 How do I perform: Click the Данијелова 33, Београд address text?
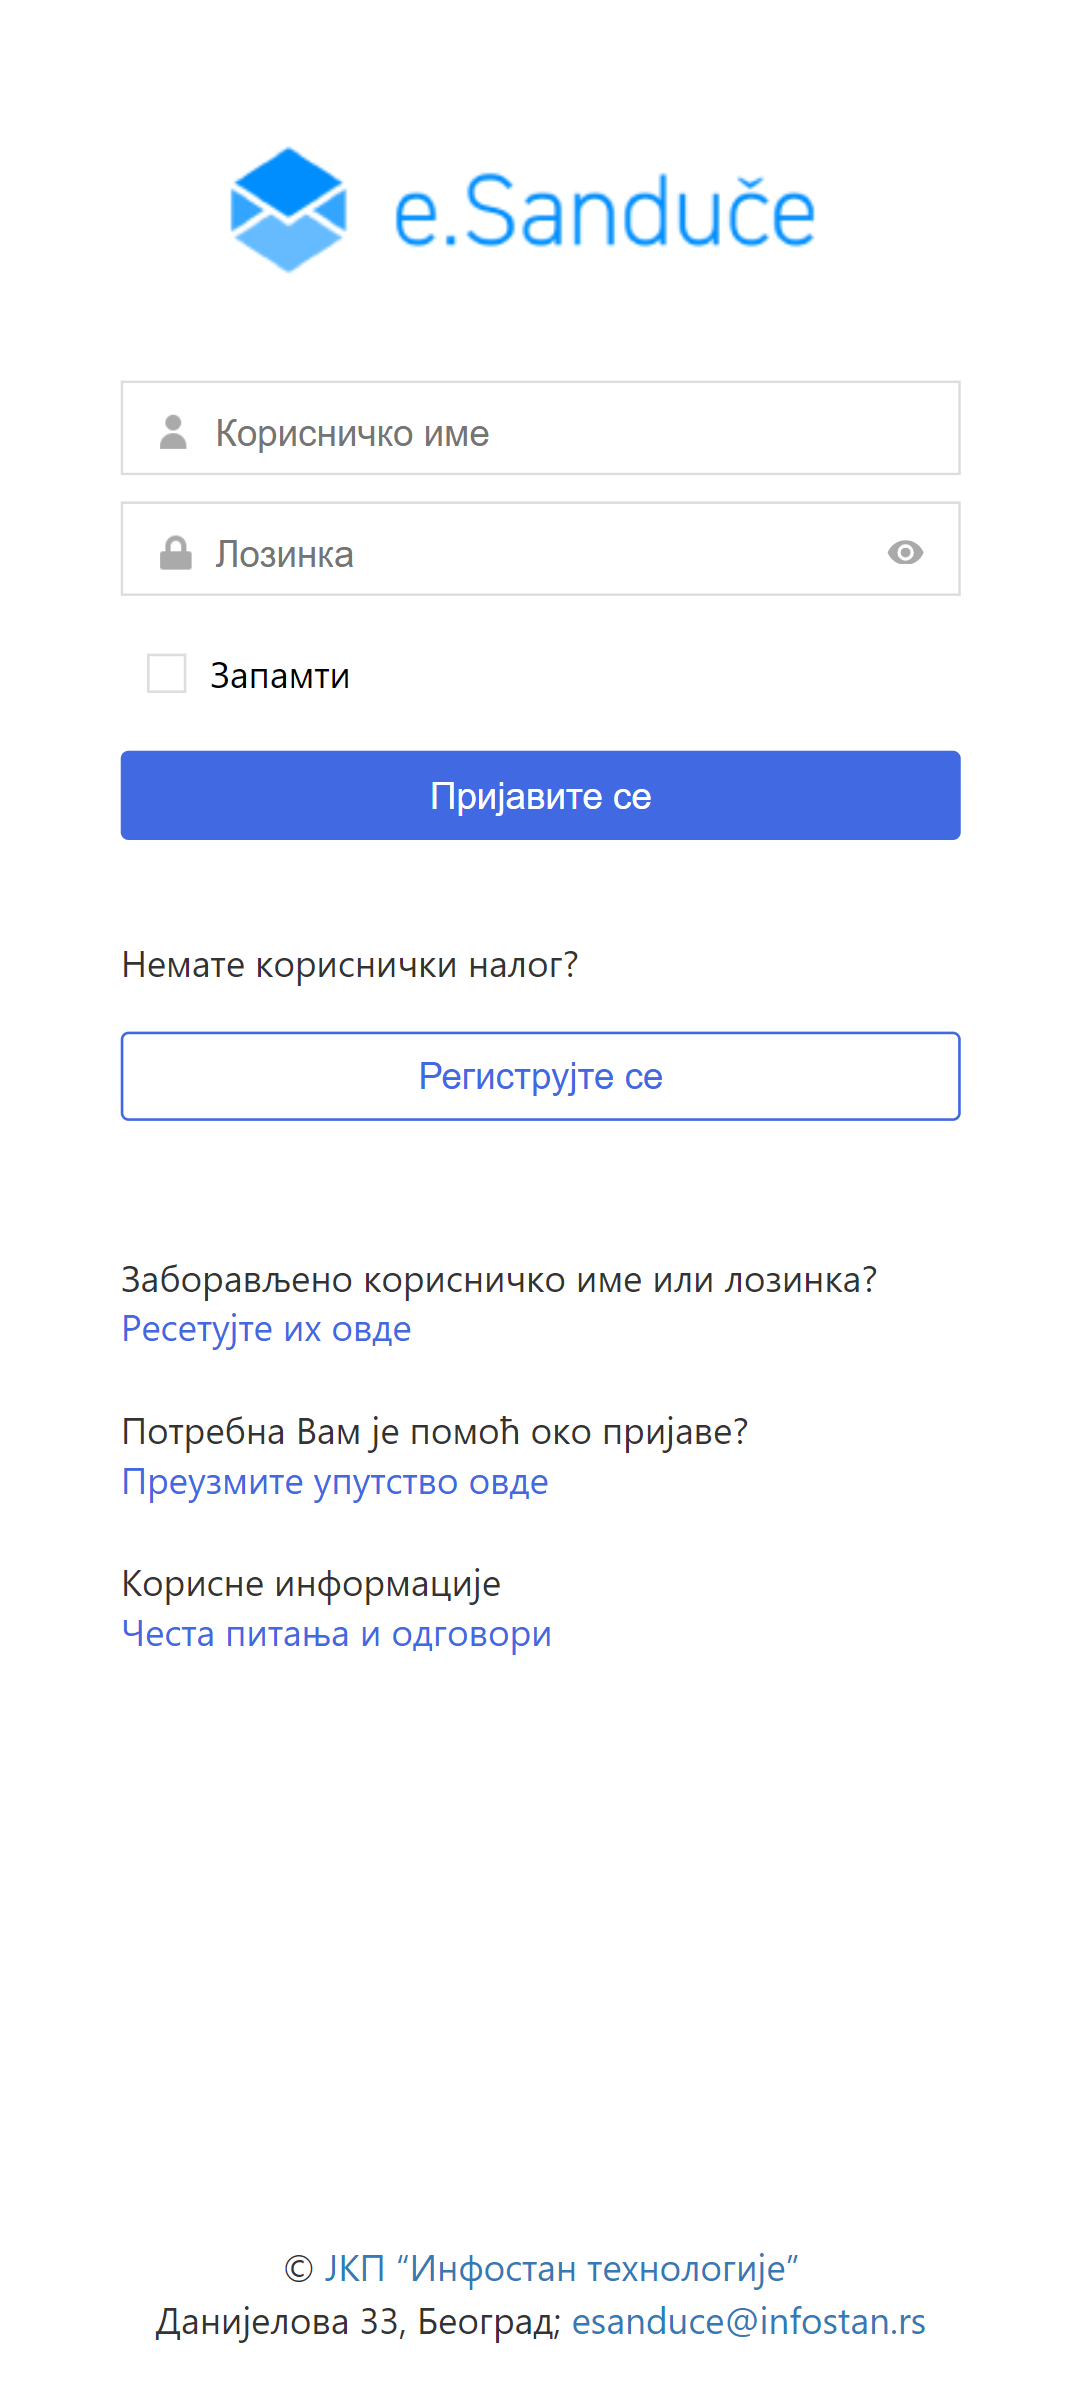[357, 2321]
